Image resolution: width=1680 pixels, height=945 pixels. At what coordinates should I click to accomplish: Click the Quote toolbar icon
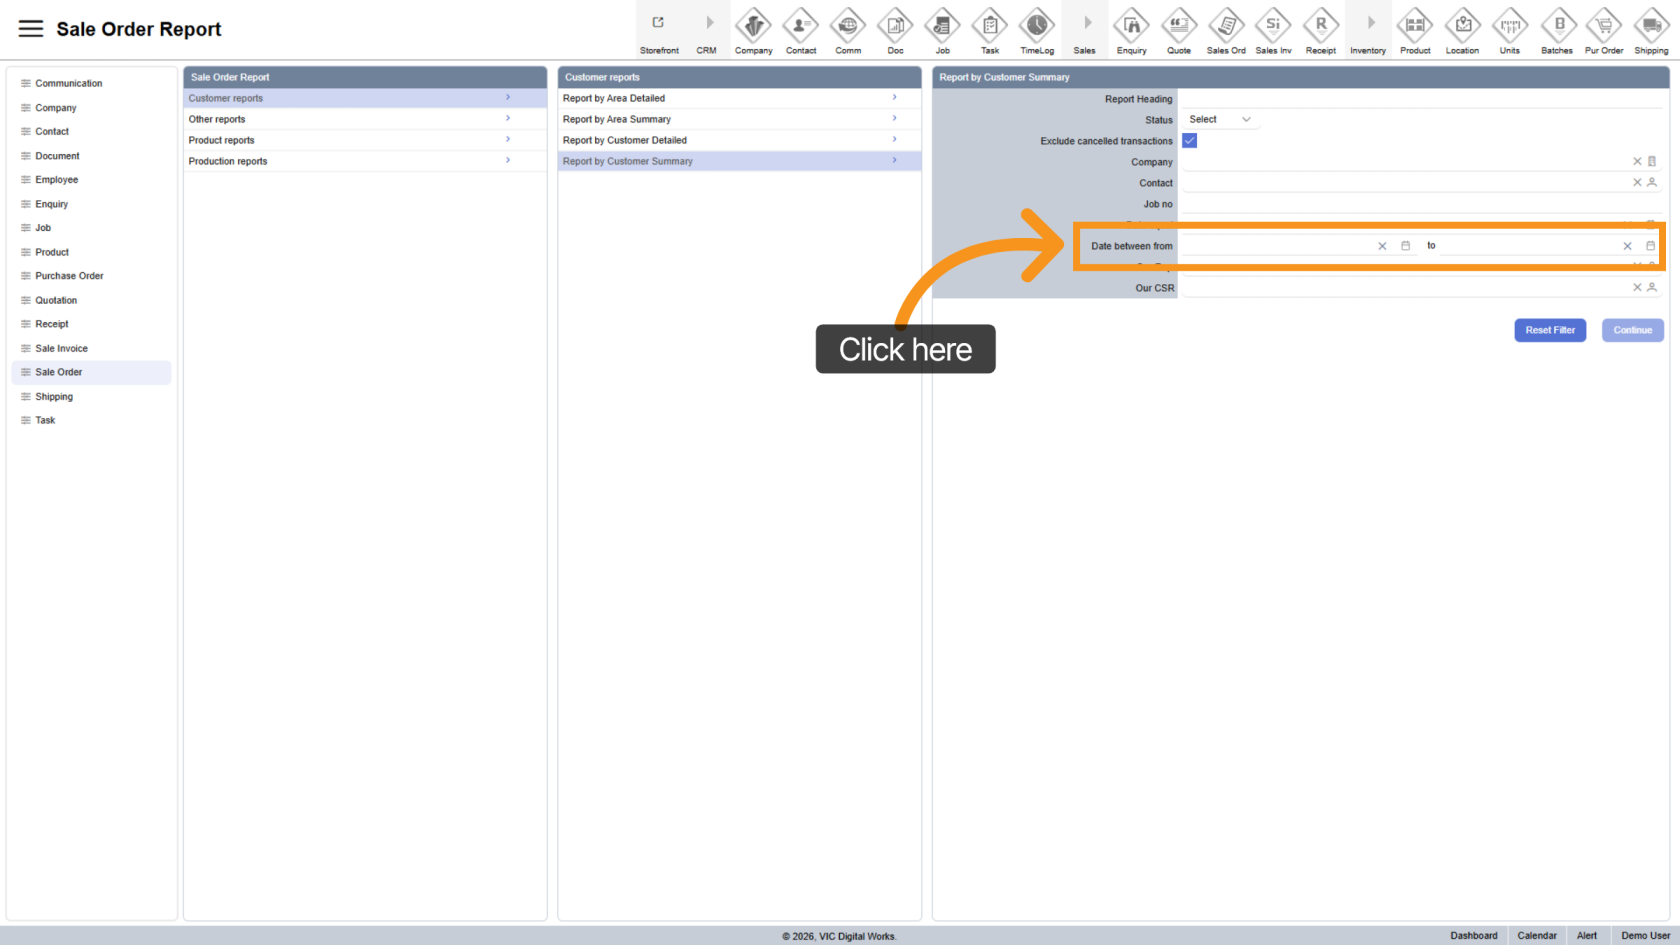coord(1179,25)
